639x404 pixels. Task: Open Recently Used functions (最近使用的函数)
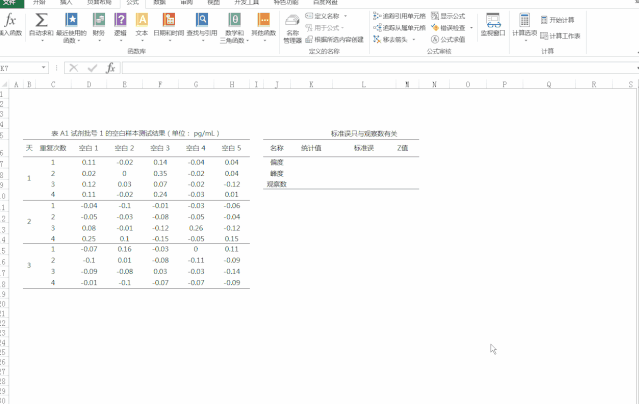coord(71,26)
